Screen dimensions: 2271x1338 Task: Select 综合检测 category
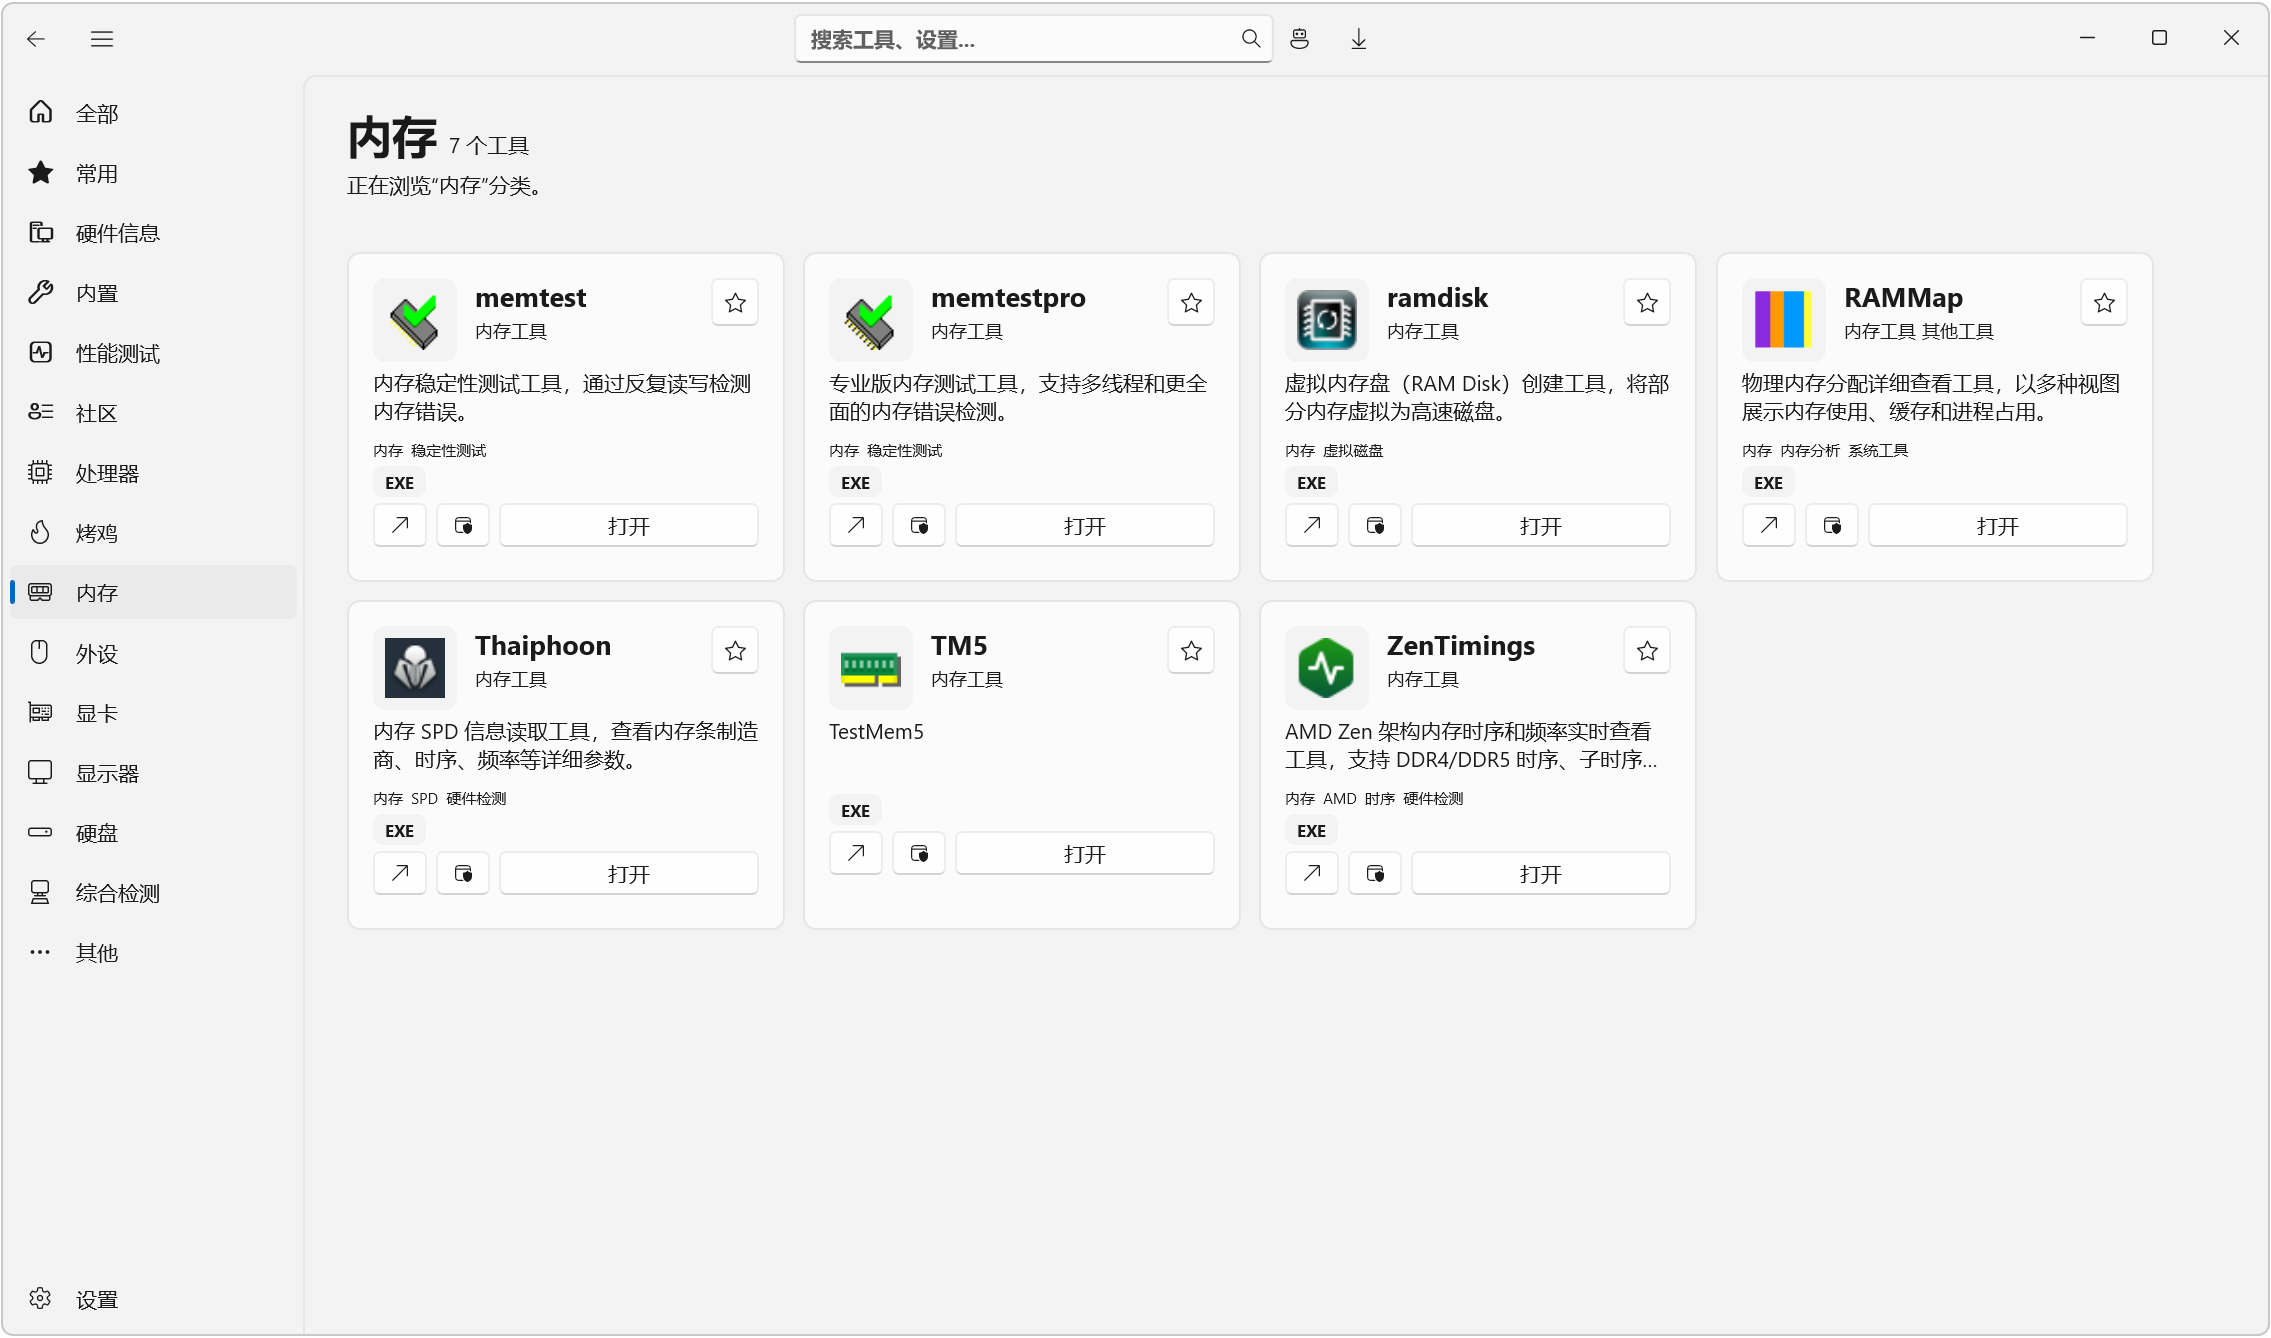(153, 893)
